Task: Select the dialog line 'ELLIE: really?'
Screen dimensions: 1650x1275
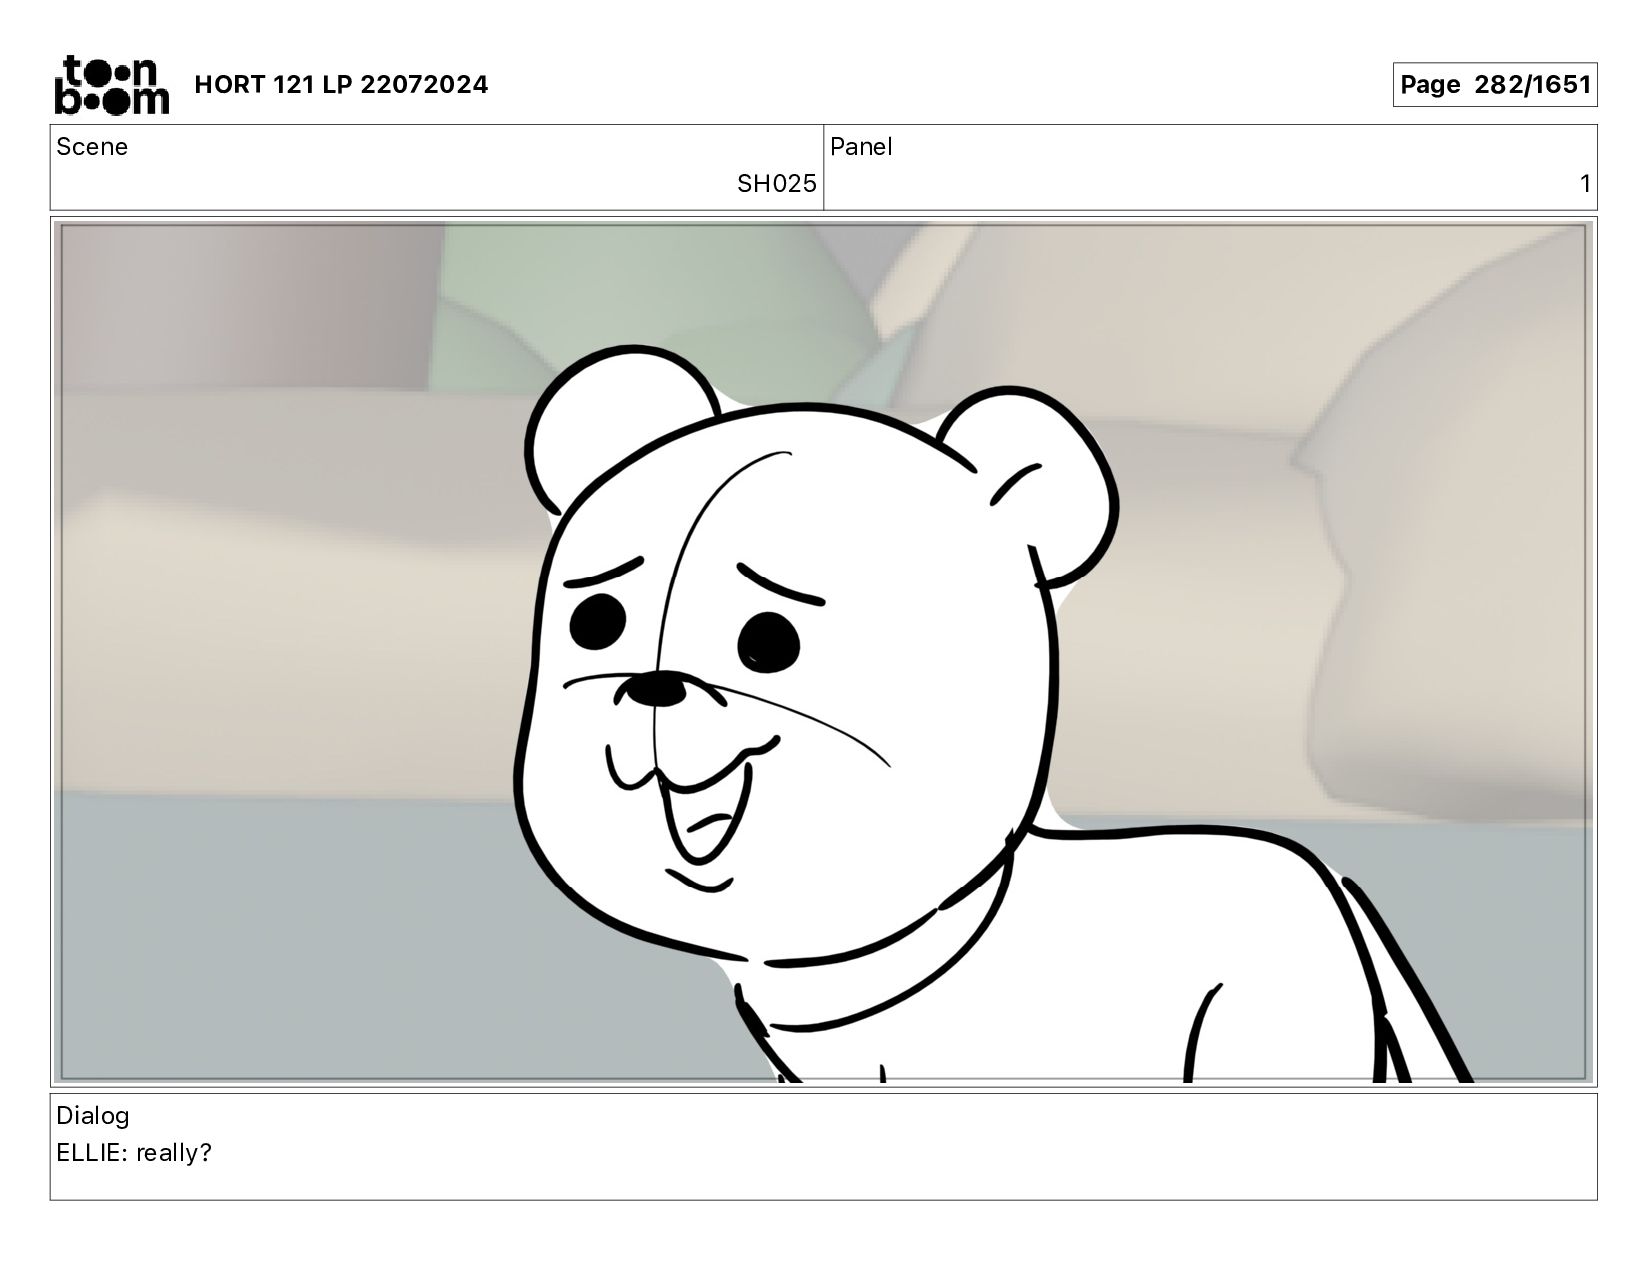Action: tap(134, 1153)
